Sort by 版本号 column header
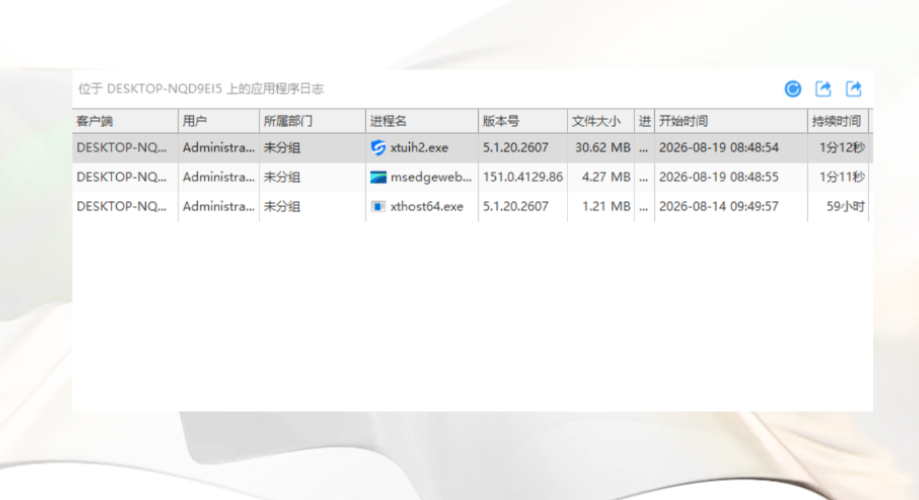Screen dimensions: 919x500 (x=523, y=121)
